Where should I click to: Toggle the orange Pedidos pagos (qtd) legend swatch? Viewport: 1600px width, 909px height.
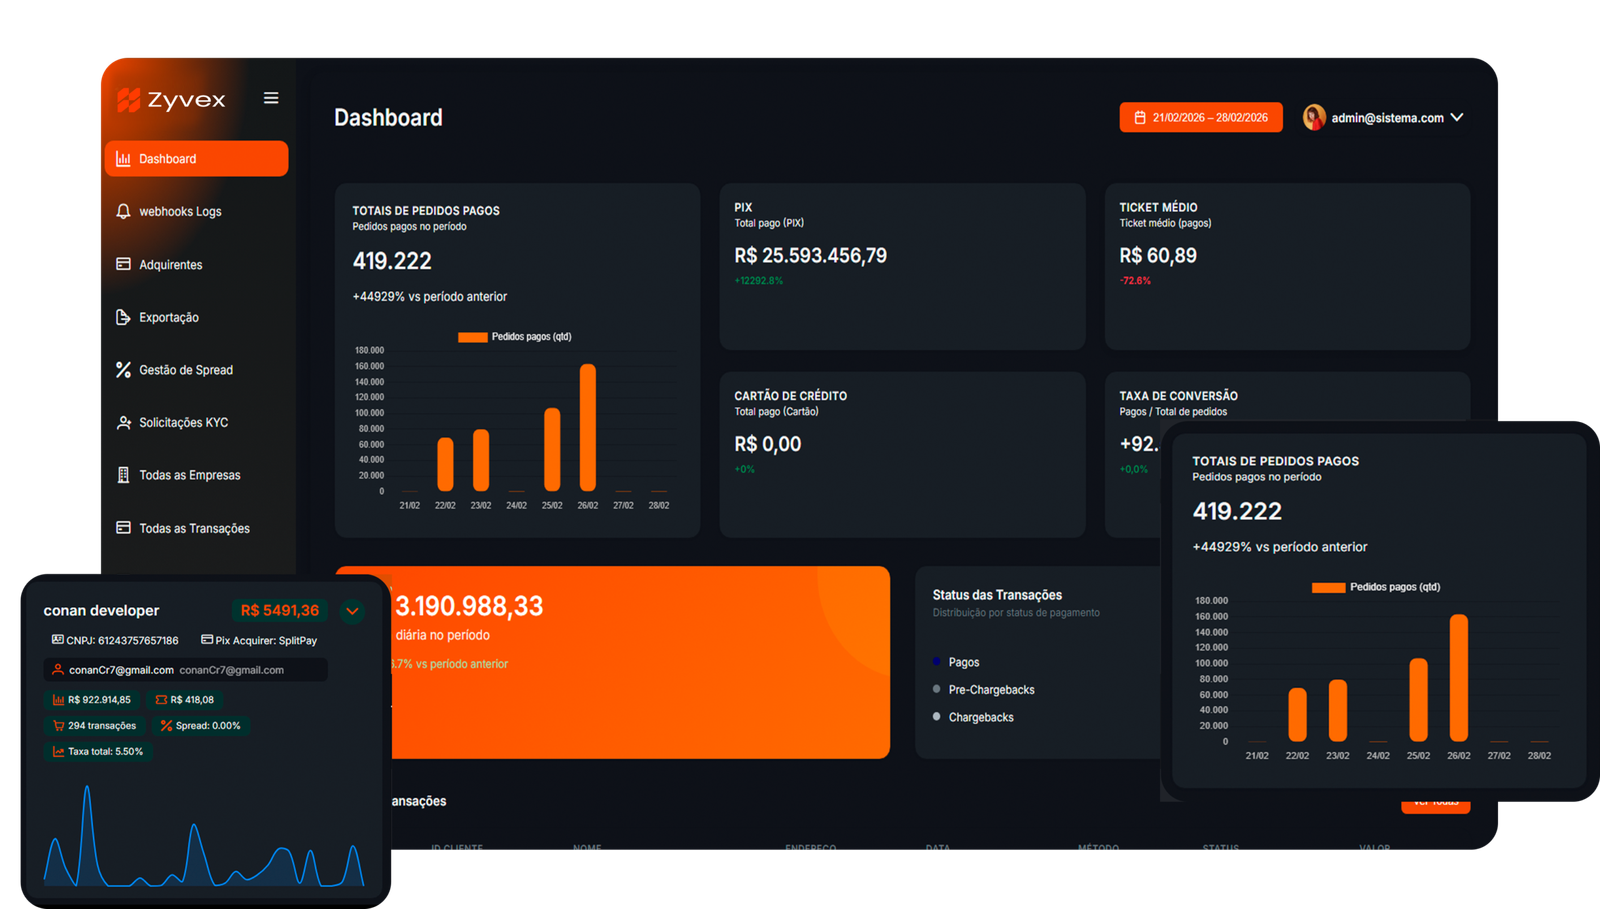coord(472,337)
